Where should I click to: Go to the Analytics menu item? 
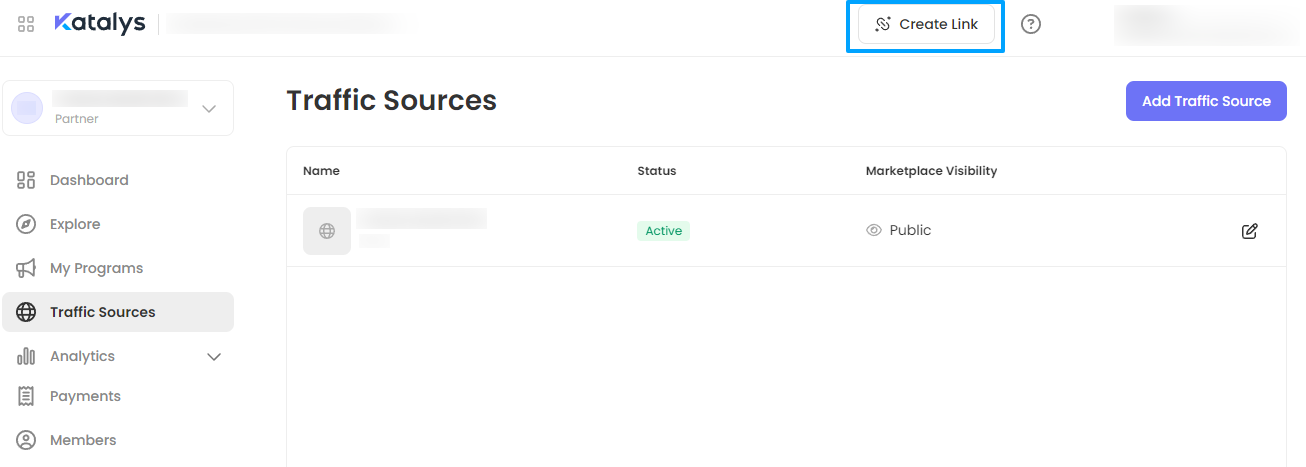pyautogui.click(x=83, y=356)
